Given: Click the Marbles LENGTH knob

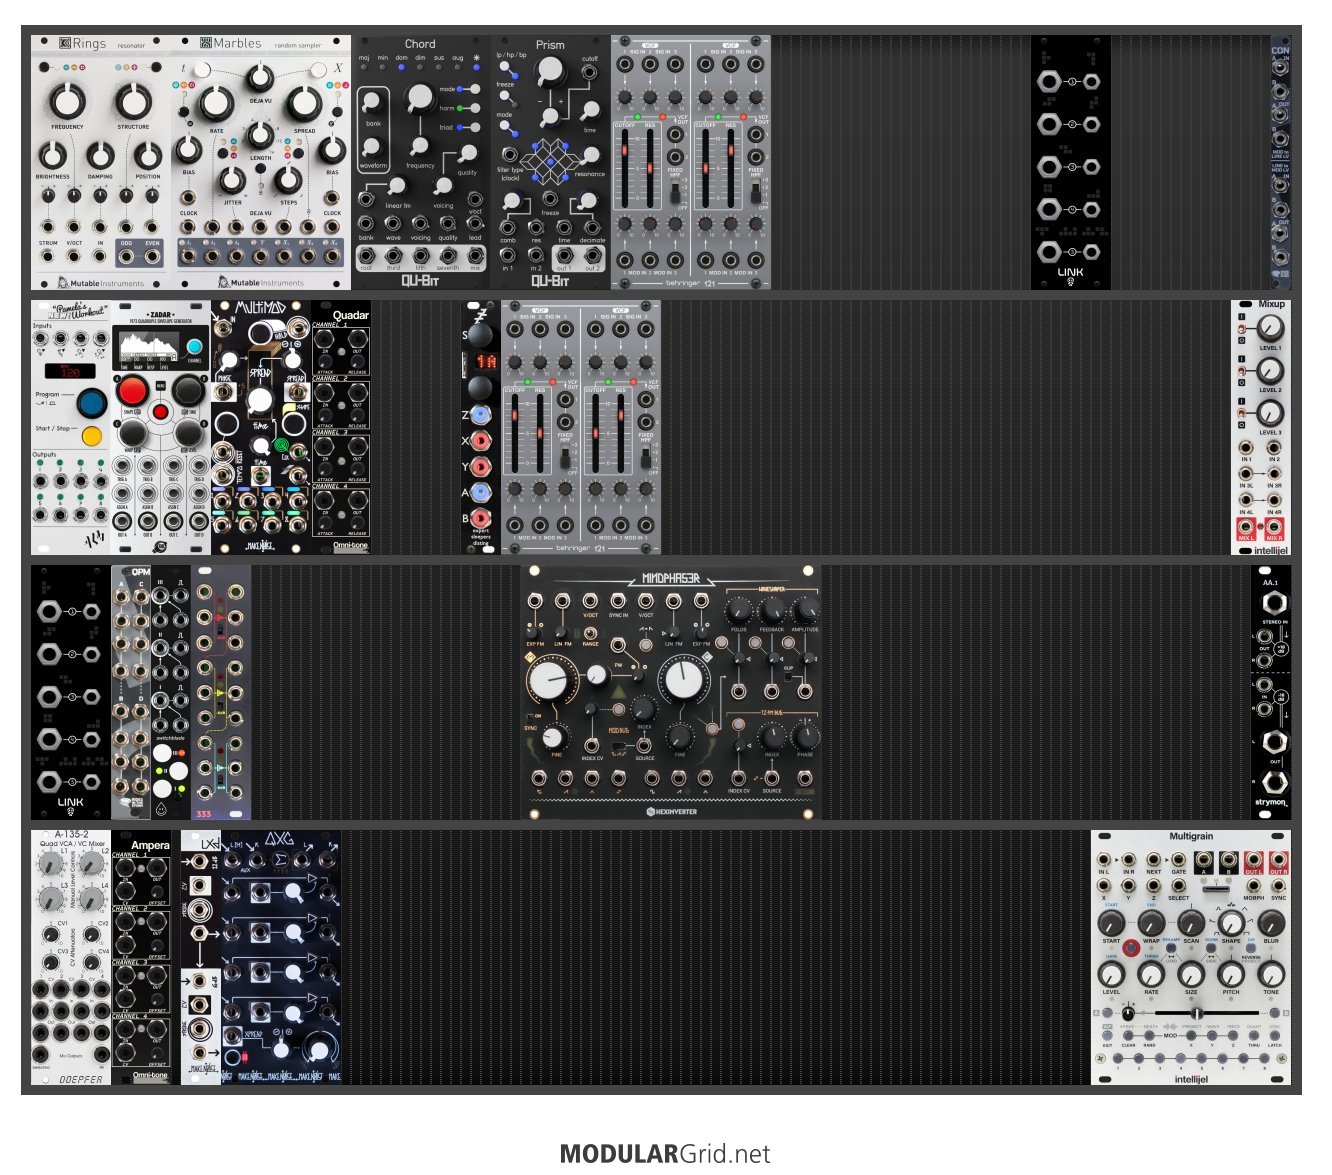Looking at the screenshot, I should coord(260,136).
